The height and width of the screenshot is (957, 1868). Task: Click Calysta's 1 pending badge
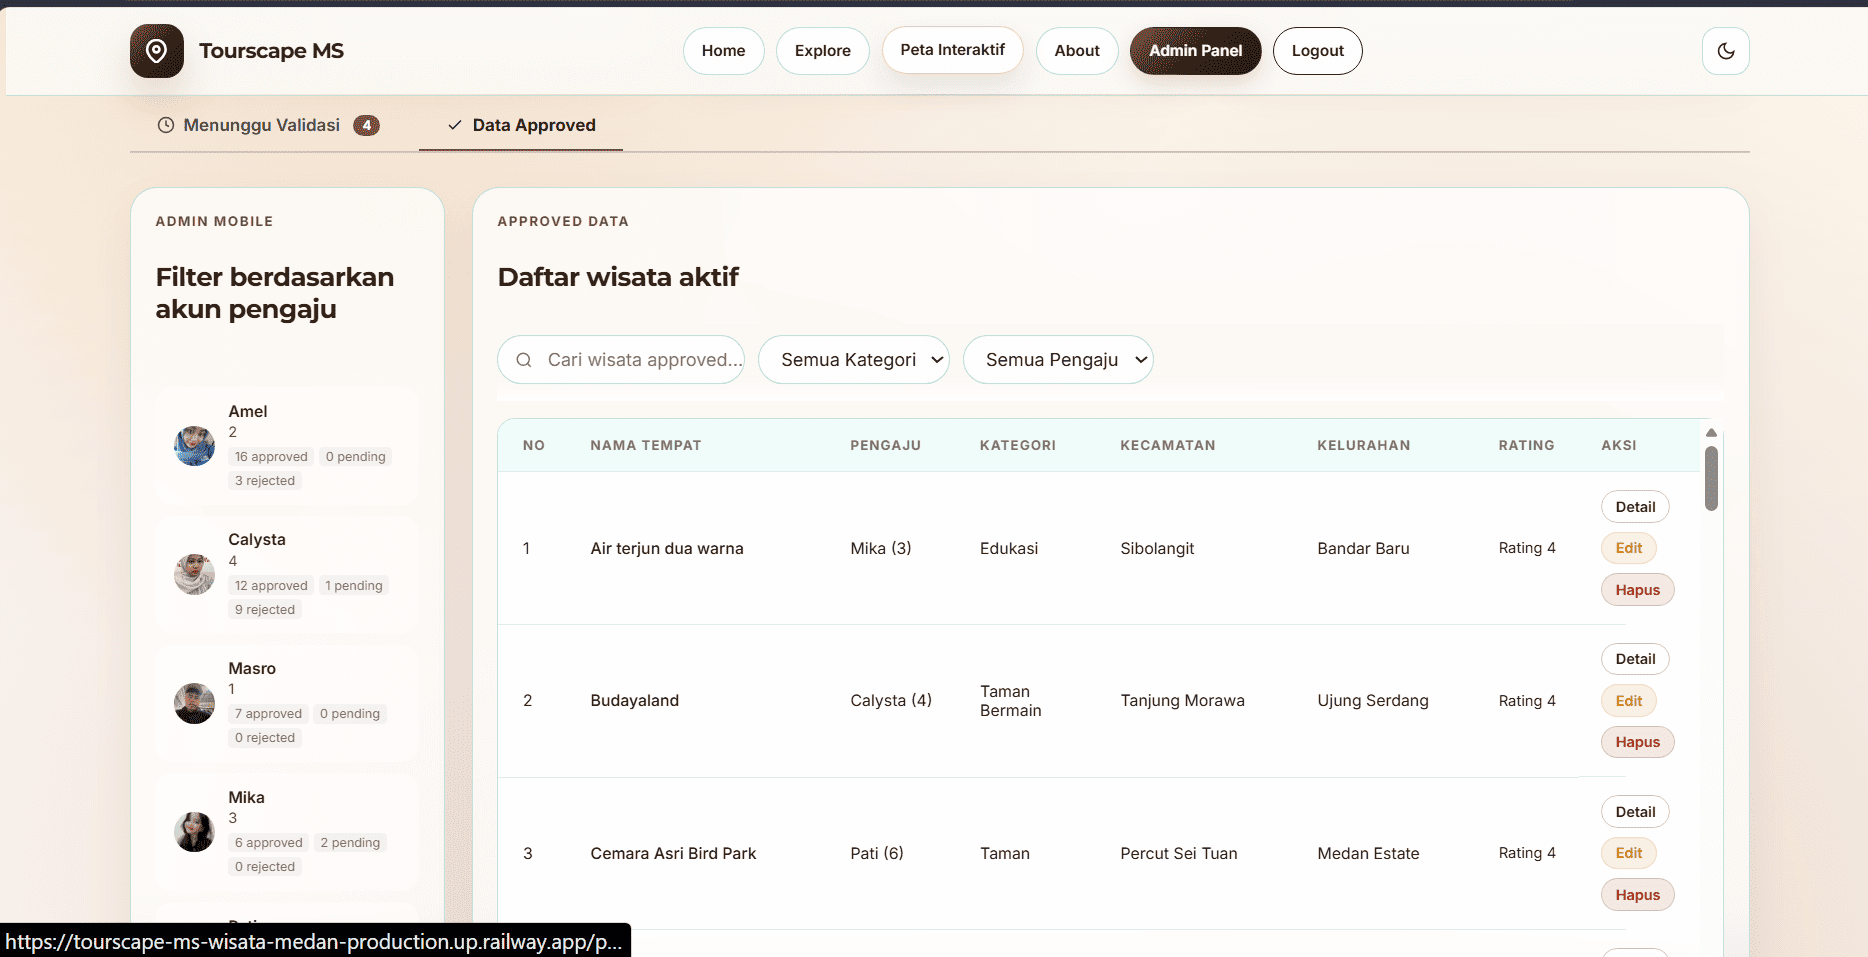(354, 586)
